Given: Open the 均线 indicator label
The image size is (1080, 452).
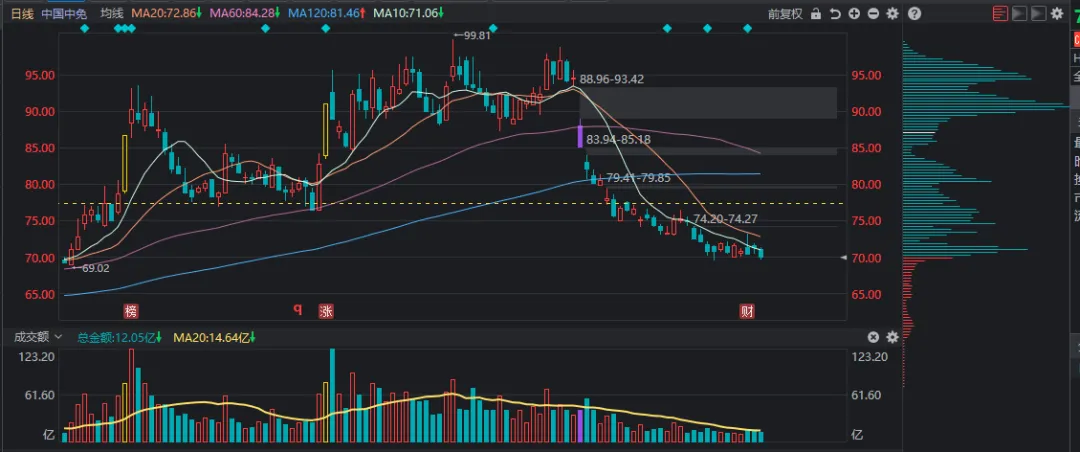Looking at the screenshot, I should 111,13.
